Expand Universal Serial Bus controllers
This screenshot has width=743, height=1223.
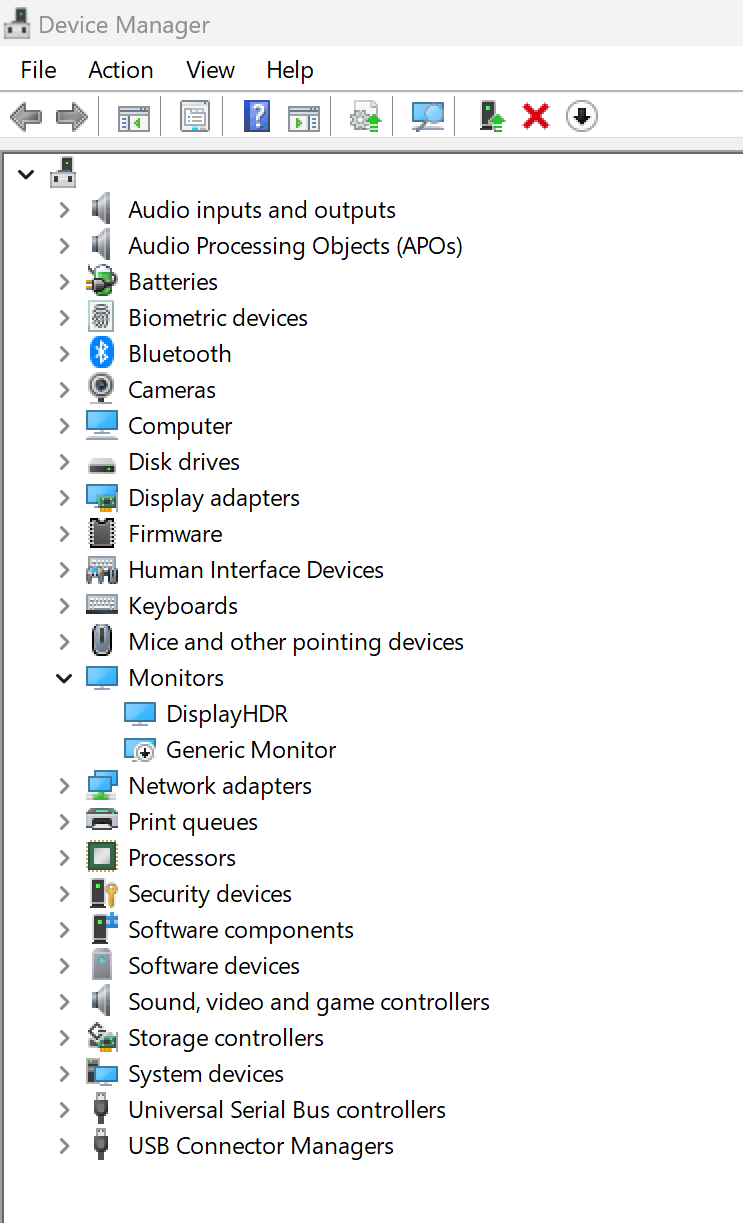[x=64, y=1109]
